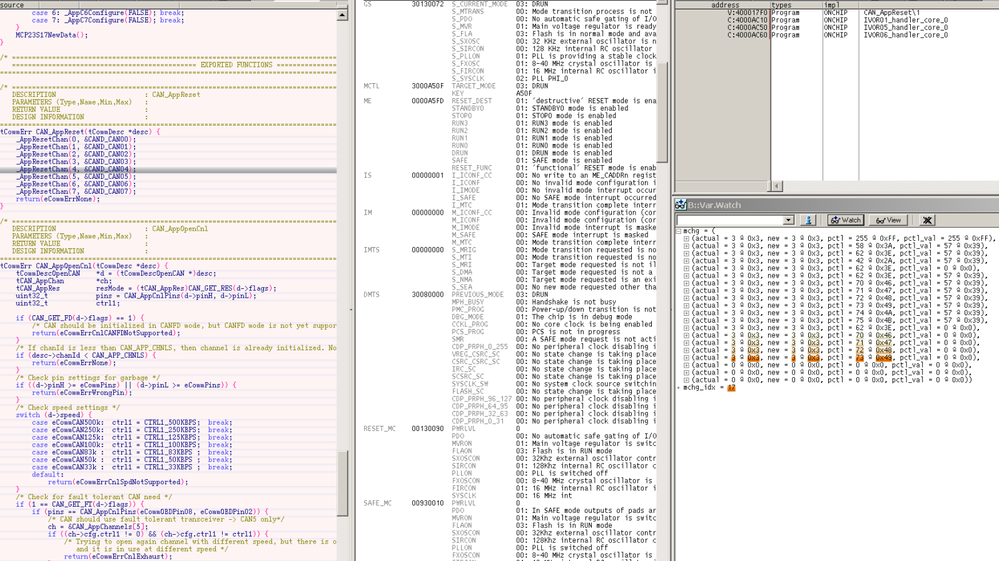
Task: Click the MCP23S17NewData(); source line
Action: [x=52, y=35]
